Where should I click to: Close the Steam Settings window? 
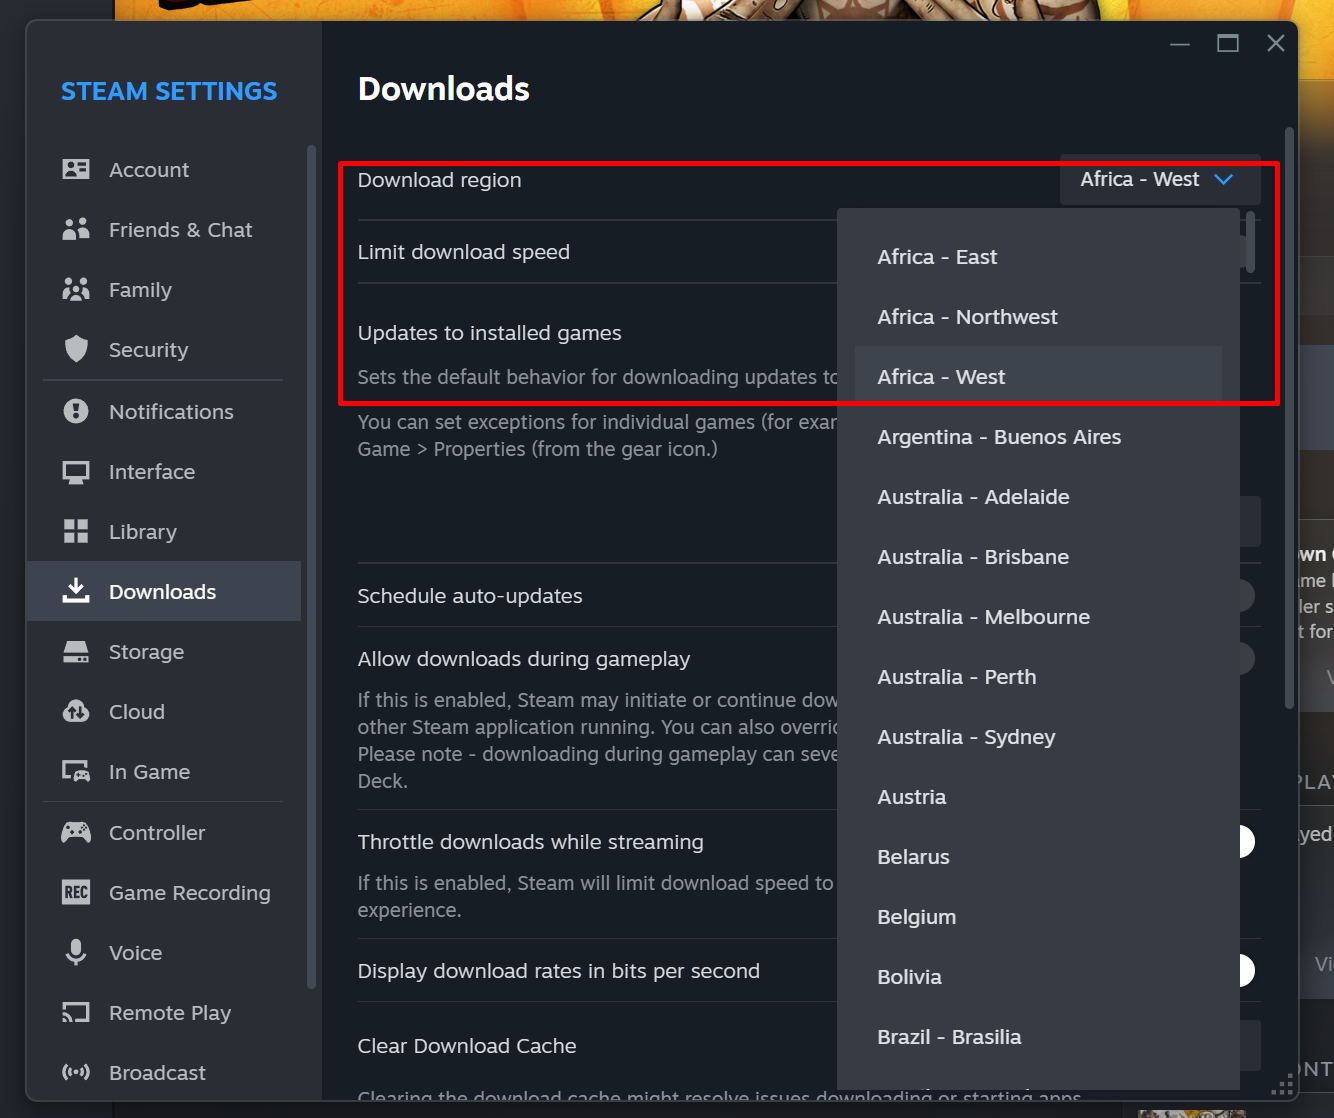tap(1276, 43)
